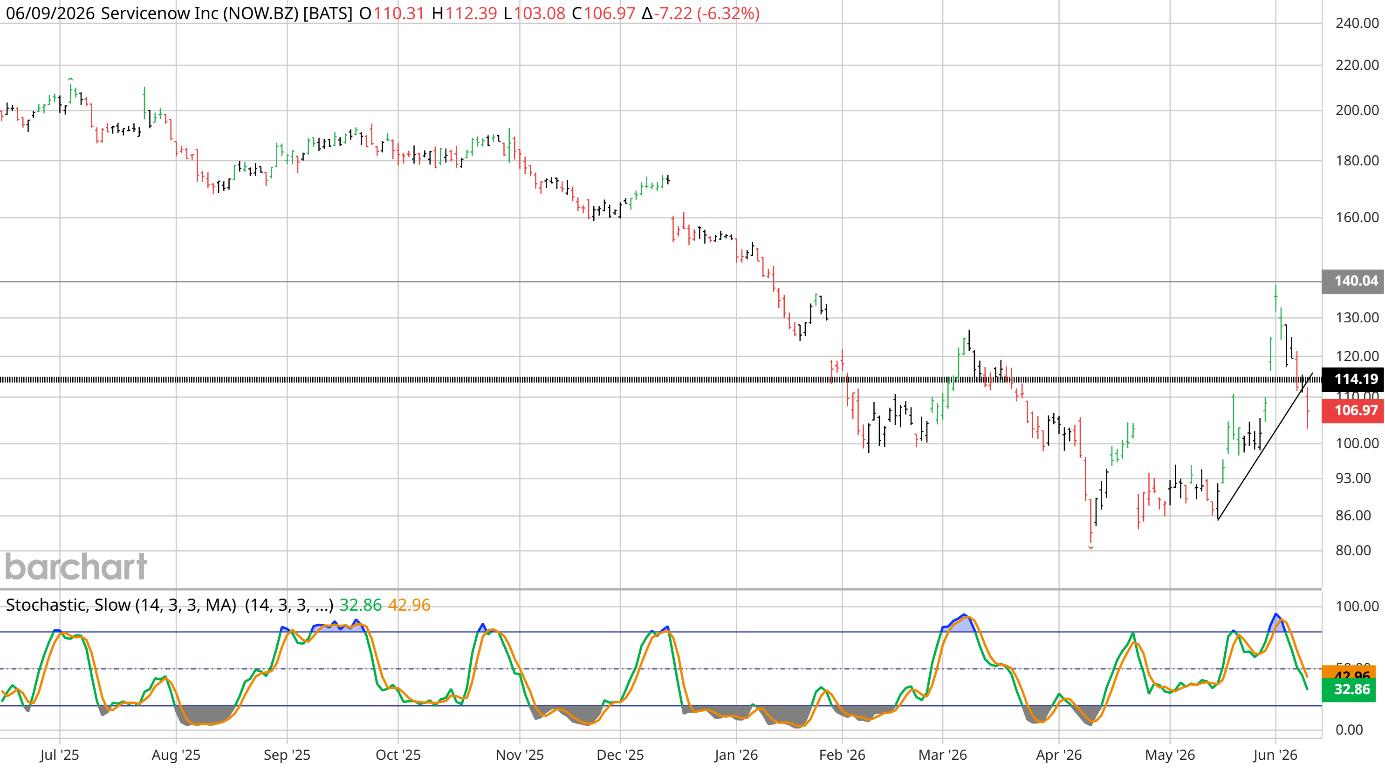Click the Apr '26 date axis label
This screenshot has width=1385, height=770.
click(1059, 754)
